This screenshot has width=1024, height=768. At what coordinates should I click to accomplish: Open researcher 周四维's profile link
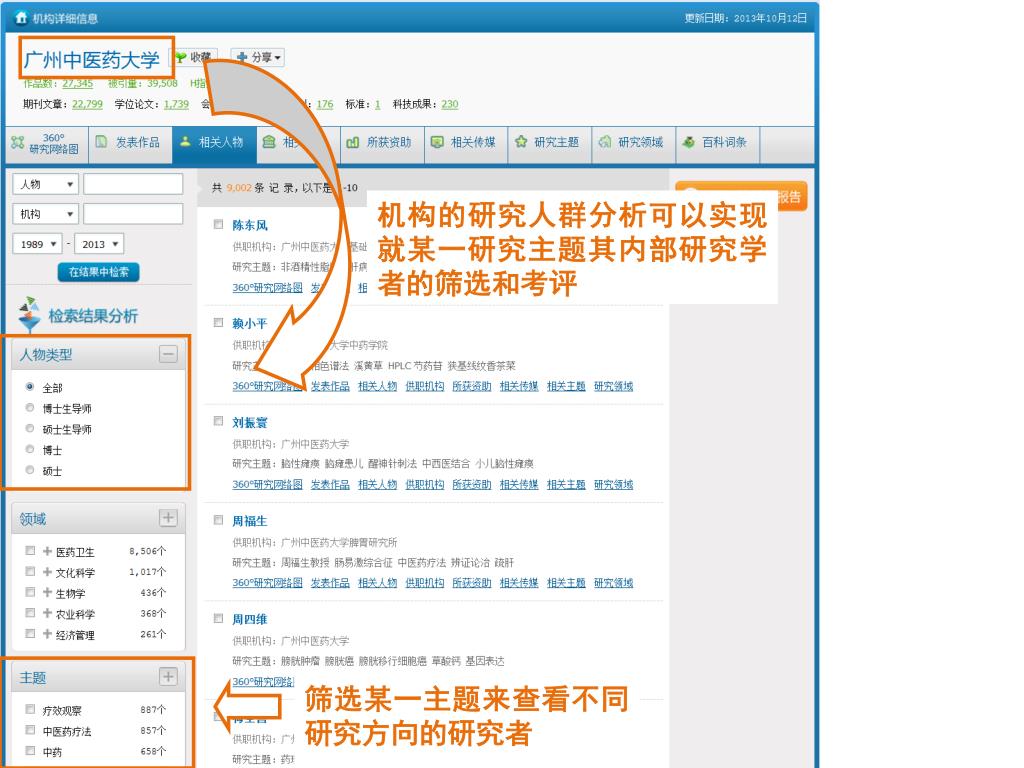pyautogui.click(x=250, y=619)
